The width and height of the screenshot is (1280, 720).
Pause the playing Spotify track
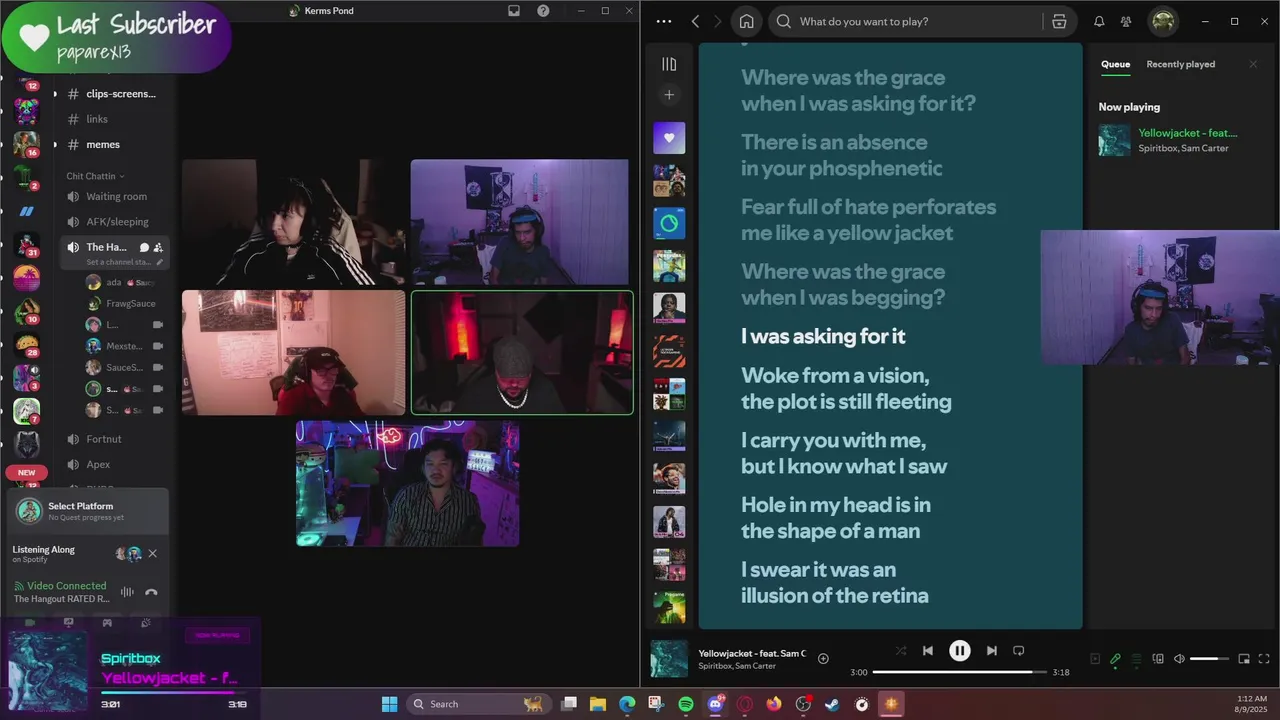959,651
